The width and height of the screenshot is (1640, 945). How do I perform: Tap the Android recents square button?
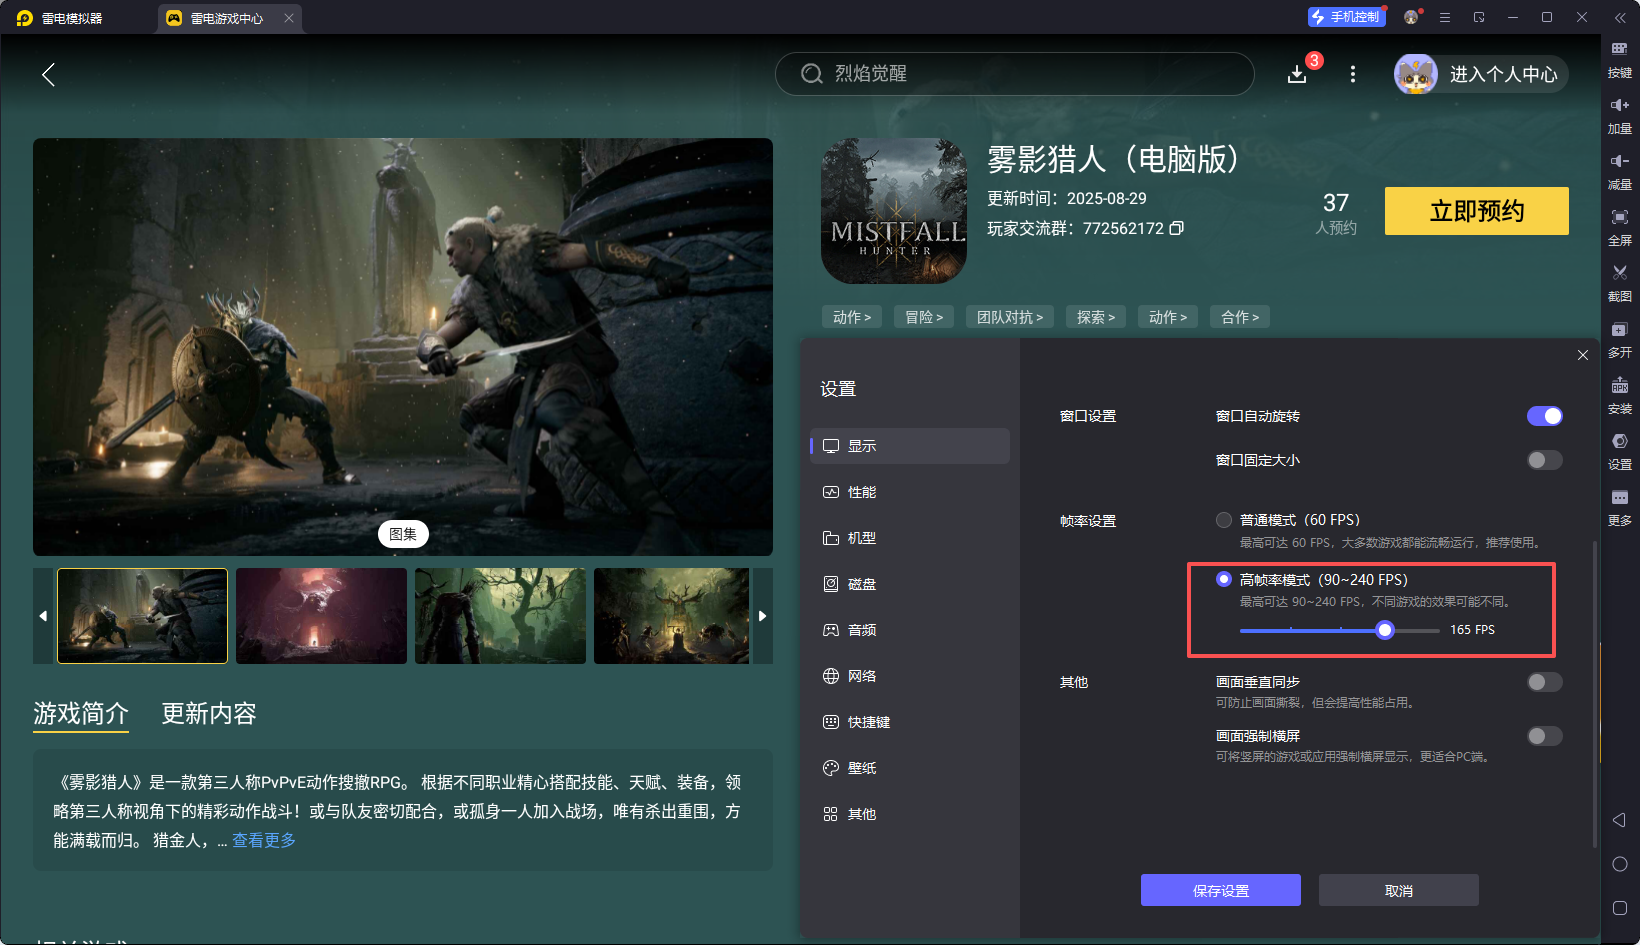(1620, 908)
